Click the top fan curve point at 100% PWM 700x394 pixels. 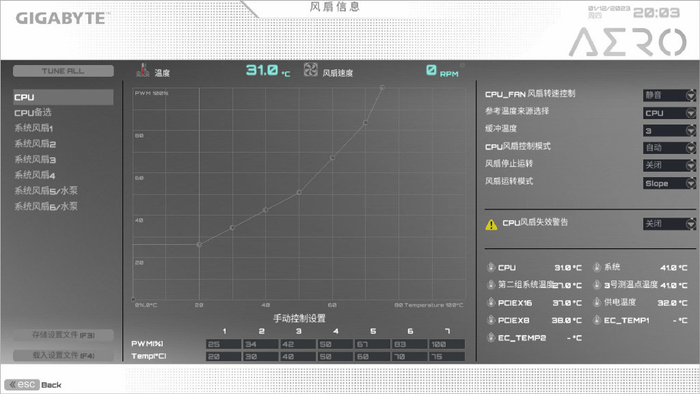pyautogui.click(x=382, y=87)
